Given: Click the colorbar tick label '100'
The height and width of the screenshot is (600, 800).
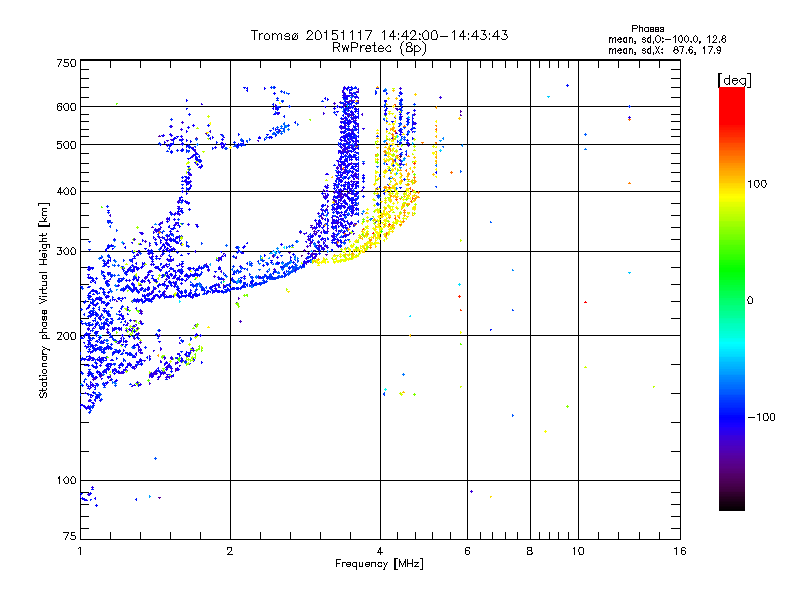Looking at the screenshot, I should click(757, 184).
